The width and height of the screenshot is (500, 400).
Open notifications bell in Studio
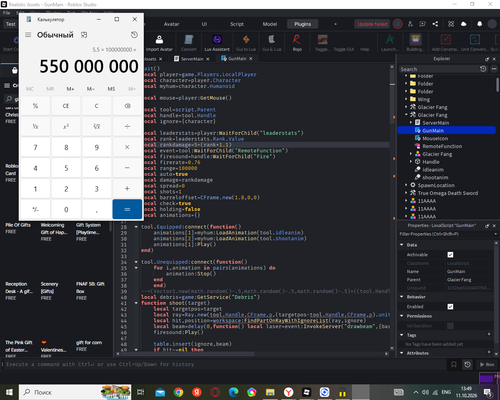[x=479, y=24]
